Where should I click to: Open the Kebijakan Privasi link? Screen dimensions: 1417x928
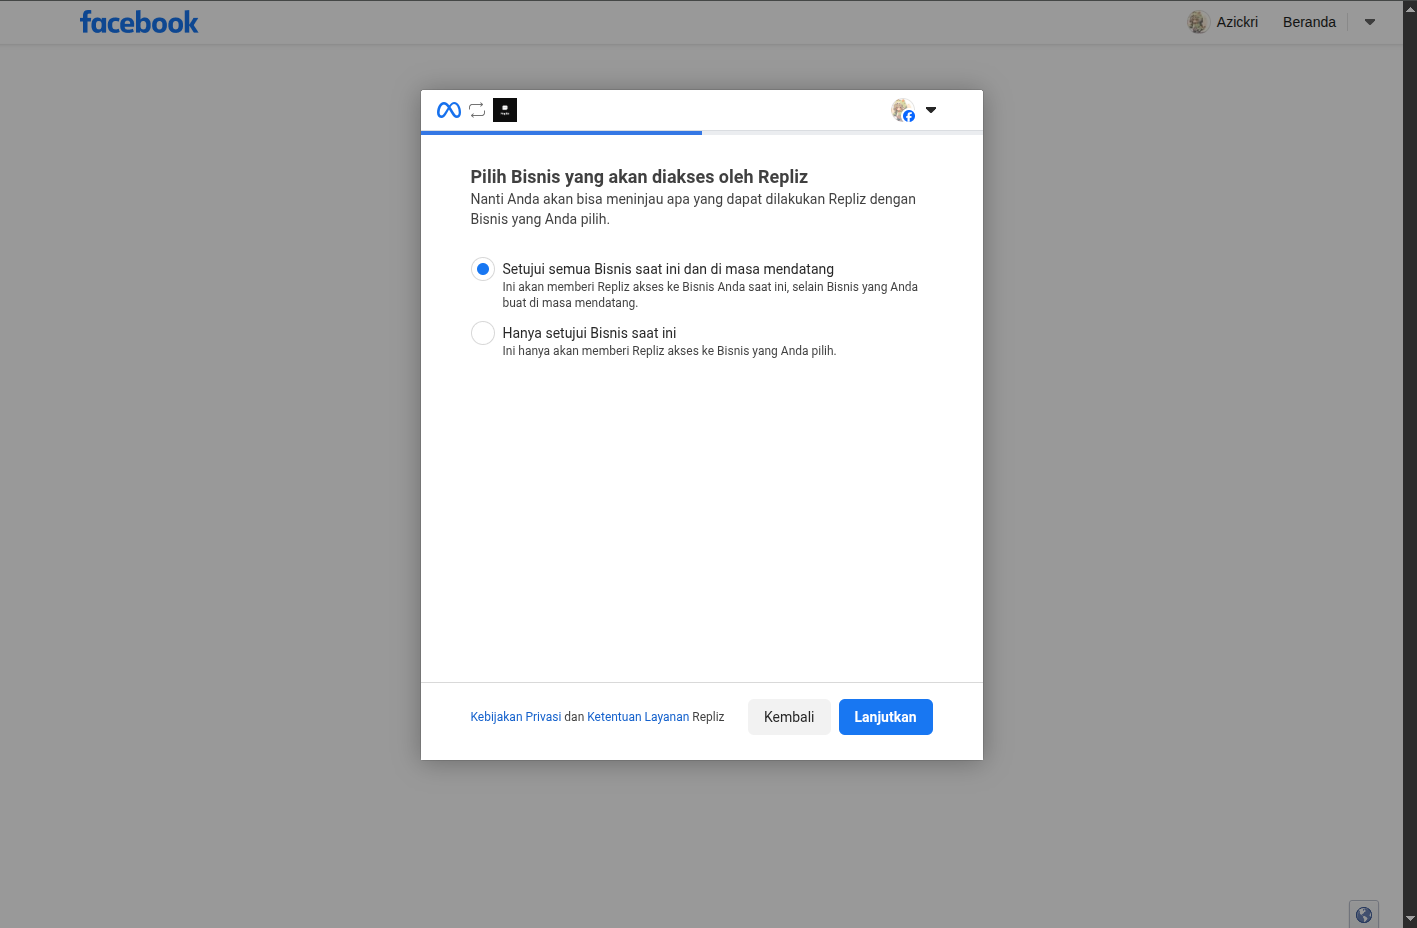[516, 717]
